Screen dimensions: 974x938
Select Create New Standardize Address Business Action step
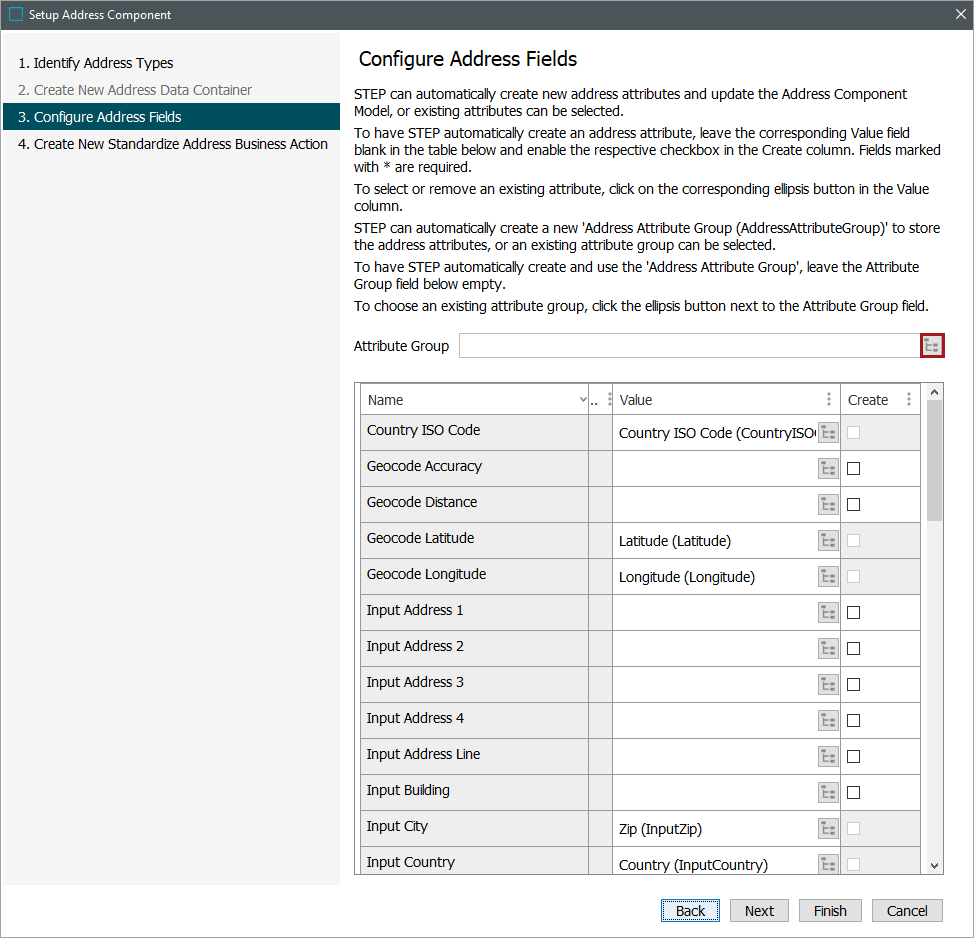point(173,144)
